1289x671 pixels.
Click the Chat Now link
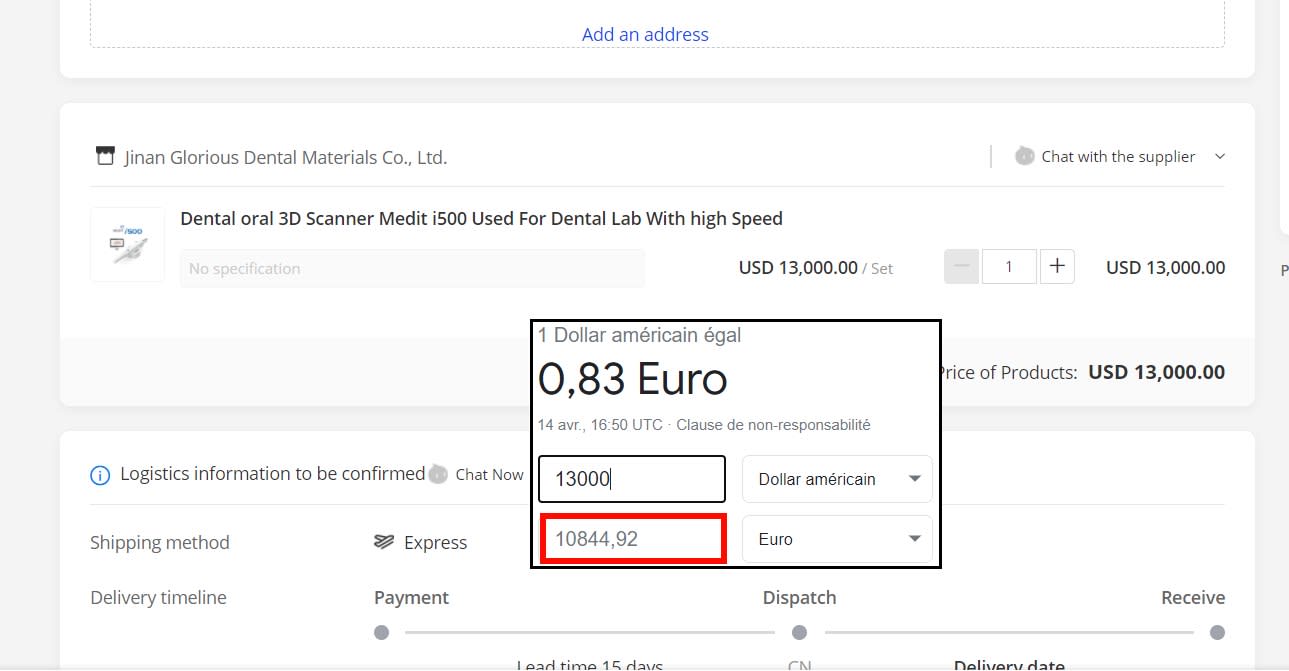[489, 475]
